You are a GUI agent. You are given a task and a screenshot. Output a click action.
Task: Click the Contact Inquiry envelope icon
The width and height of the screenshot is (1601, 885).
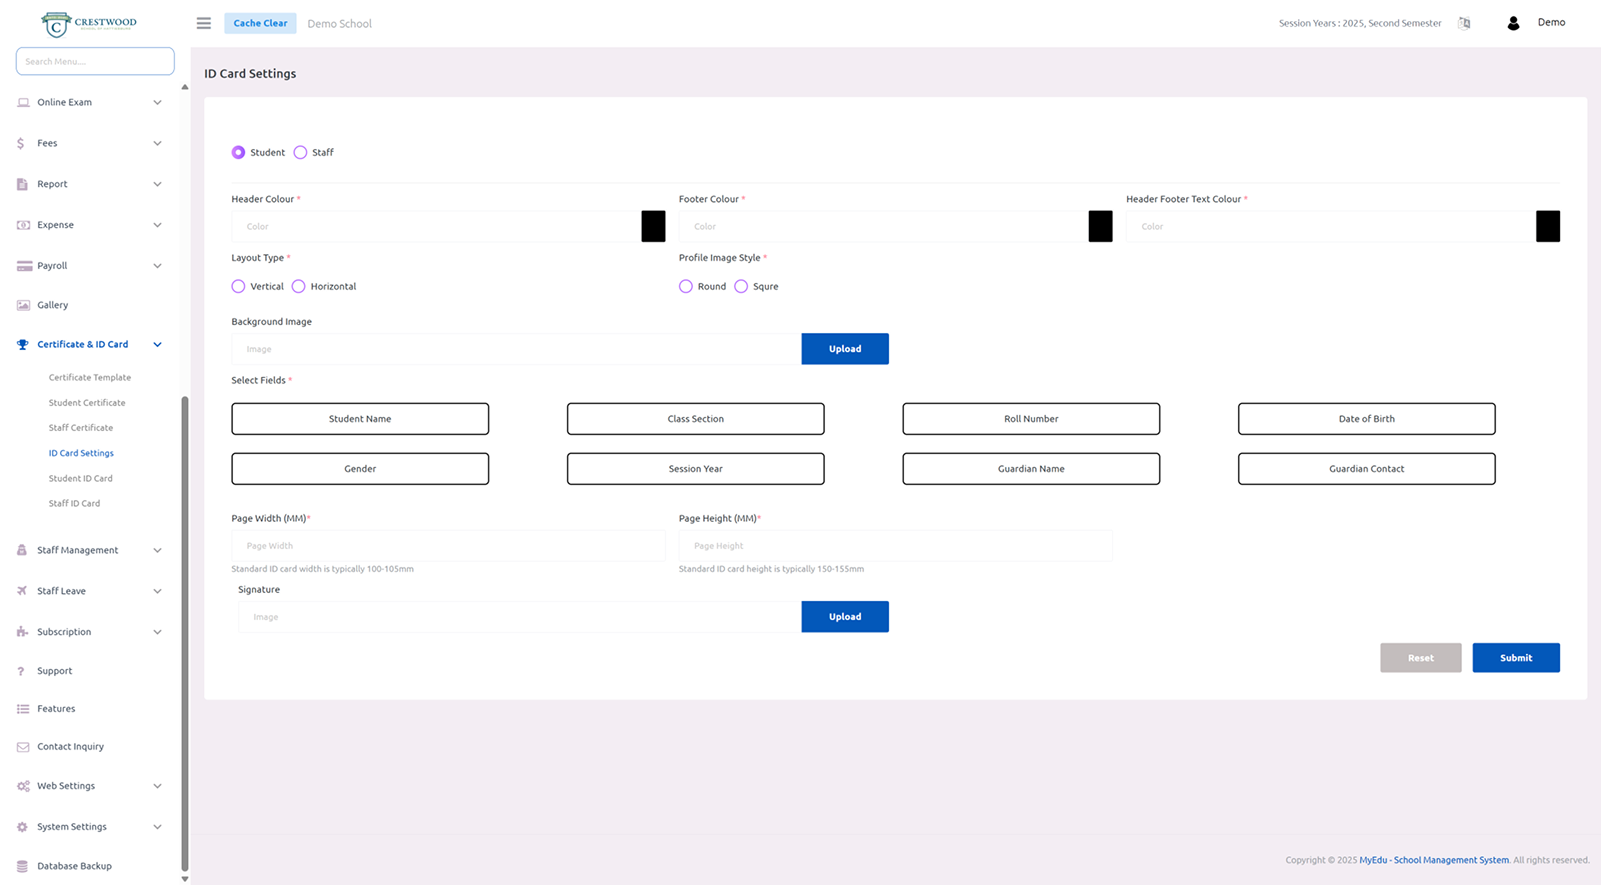coord(23,747)
